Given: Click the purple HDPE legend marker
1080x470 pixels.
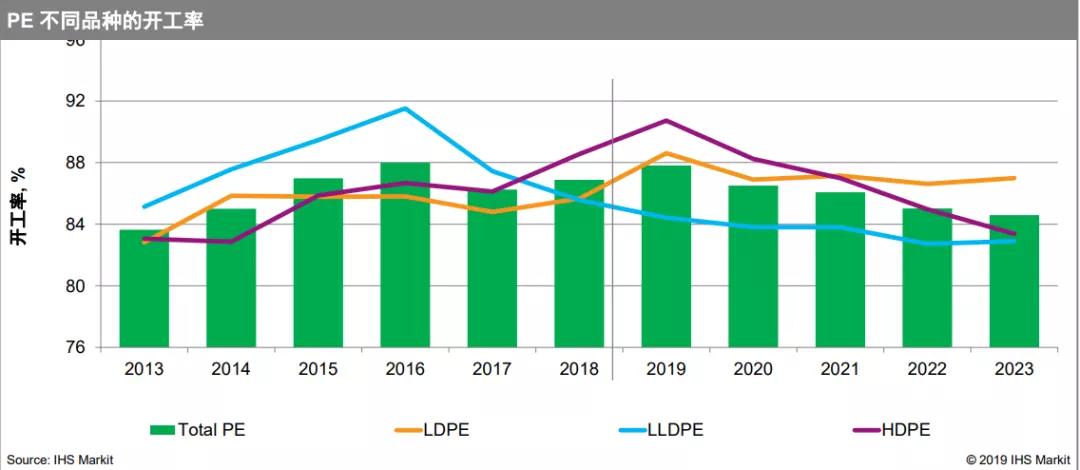Looking at the screenshot, I should (866, 431).
